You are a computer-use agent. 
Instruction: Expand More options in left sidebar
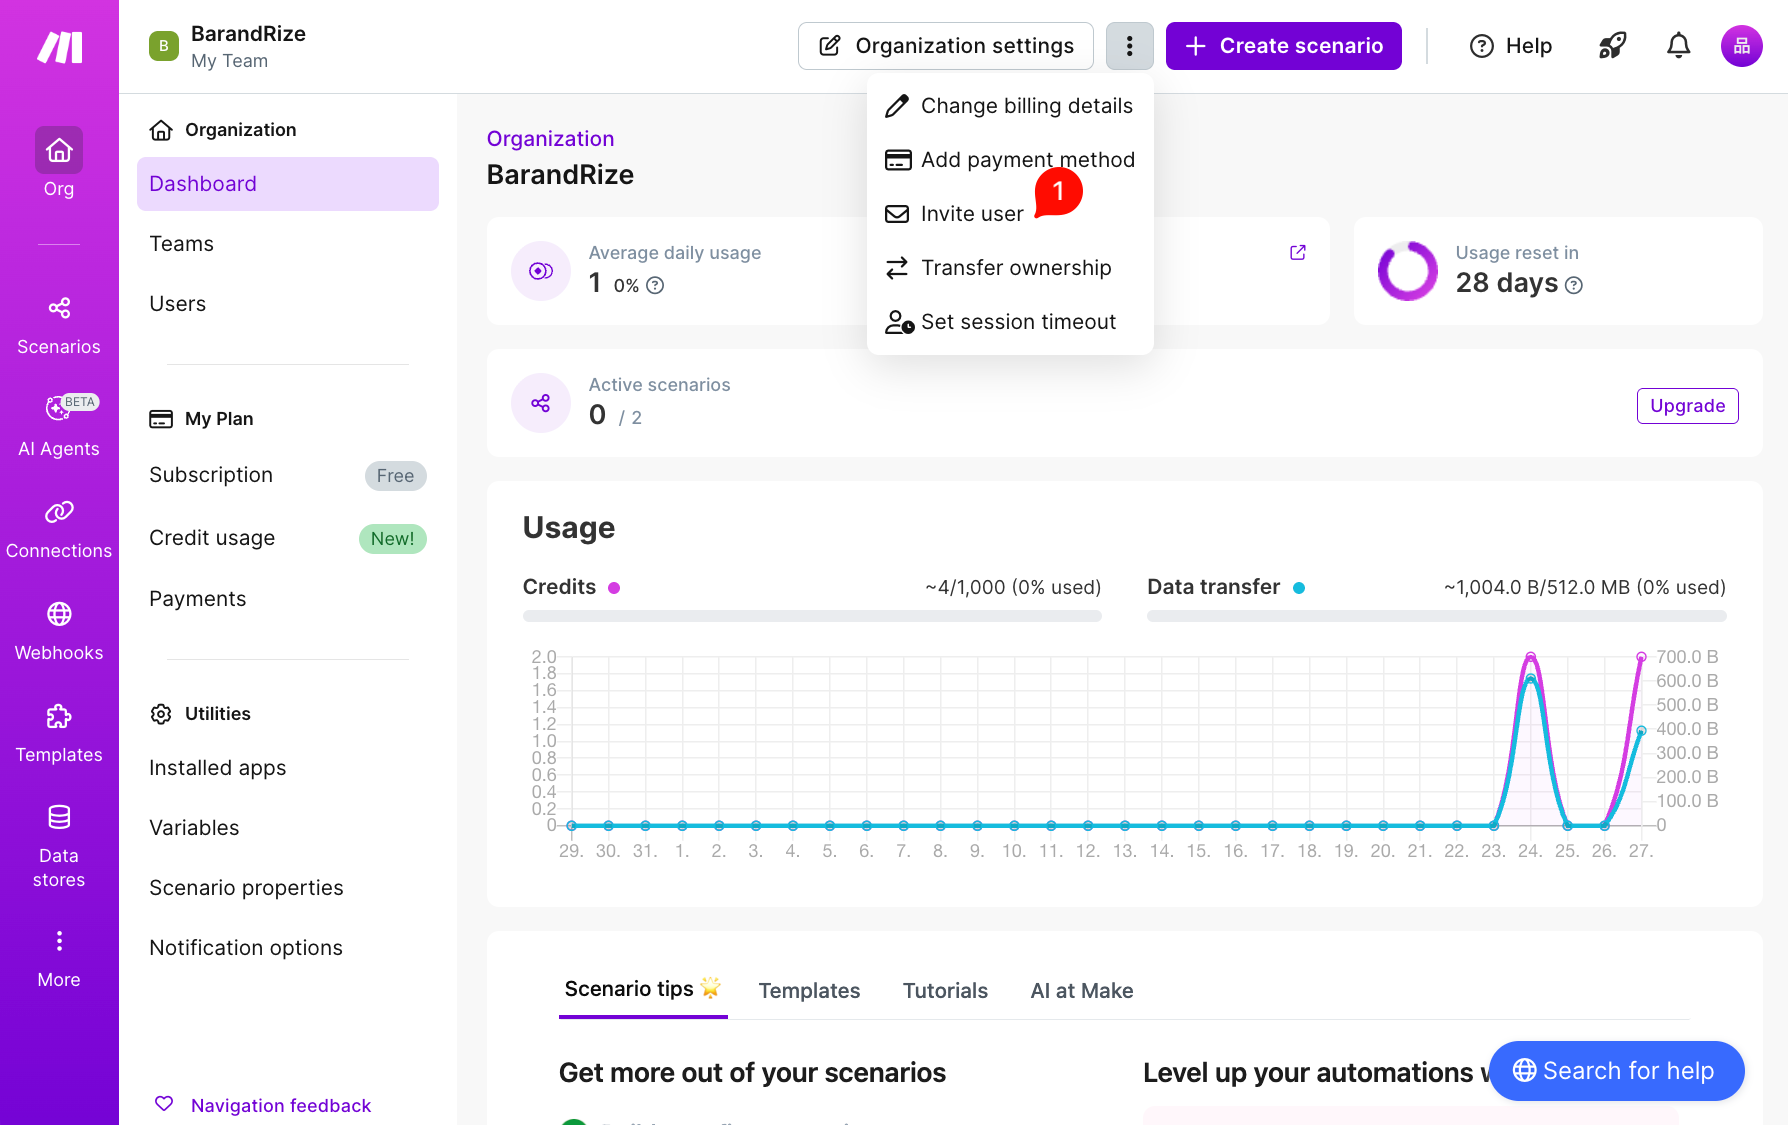pyautogui.click(x=59, y=957)
